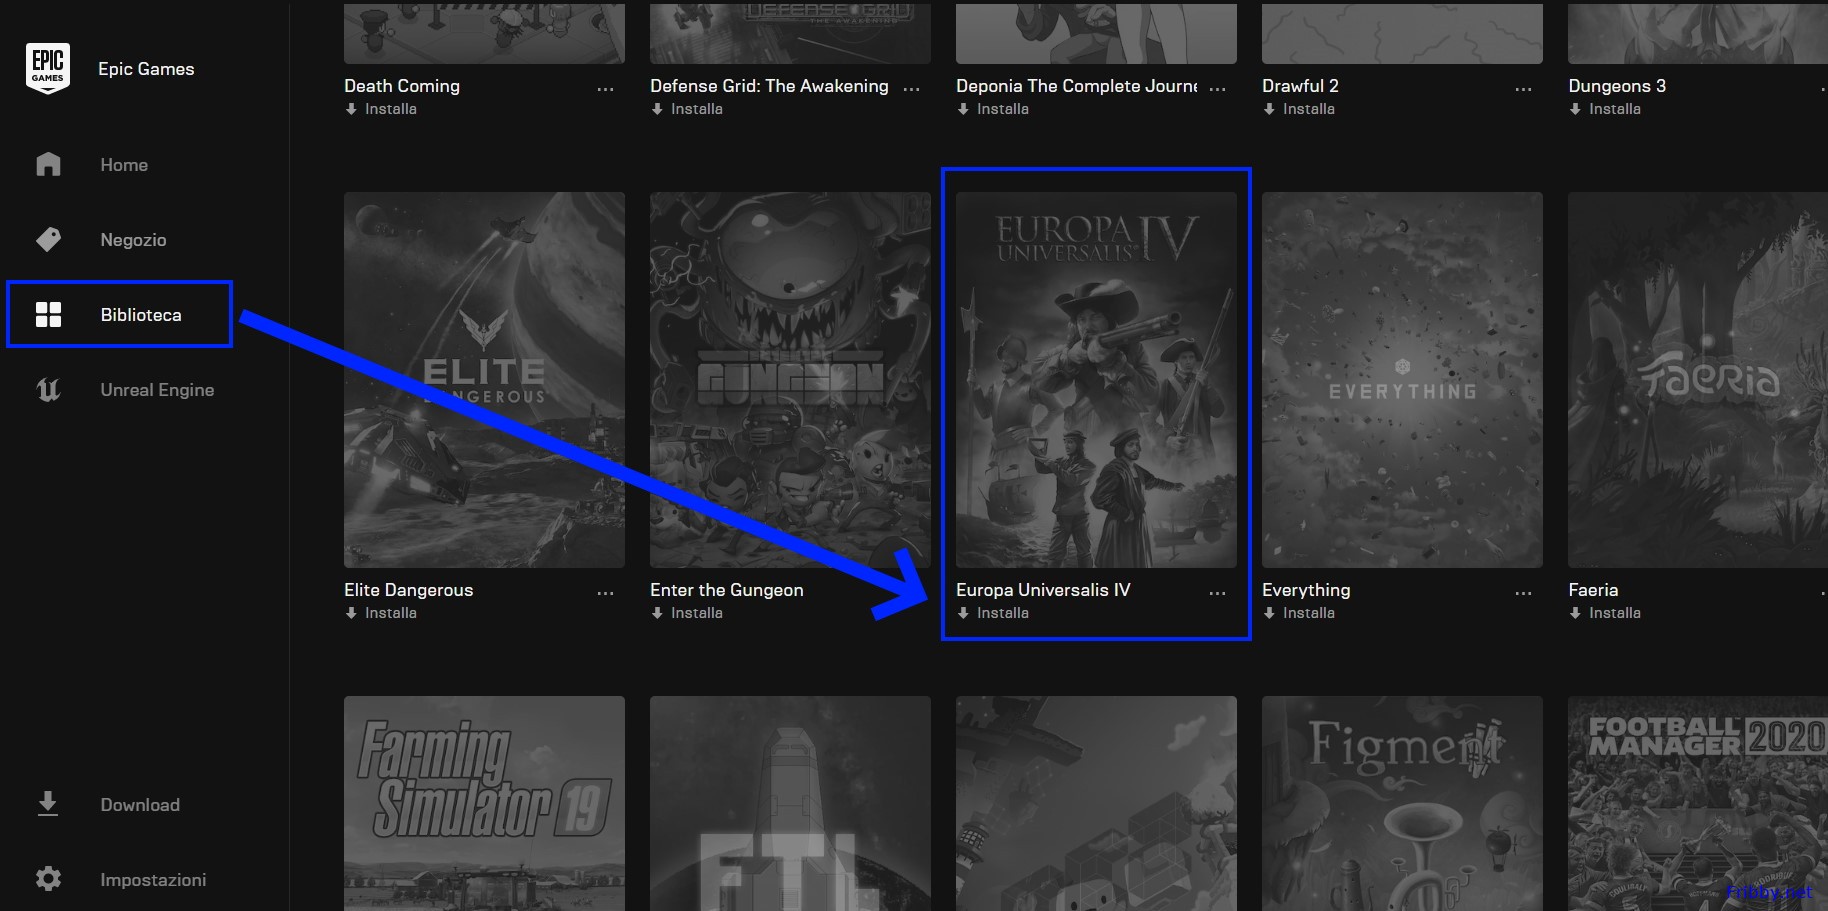Click the Home house icon
Image resolution: width=1828 pixels, height=911 pixels.
click(x=48, y=164)
